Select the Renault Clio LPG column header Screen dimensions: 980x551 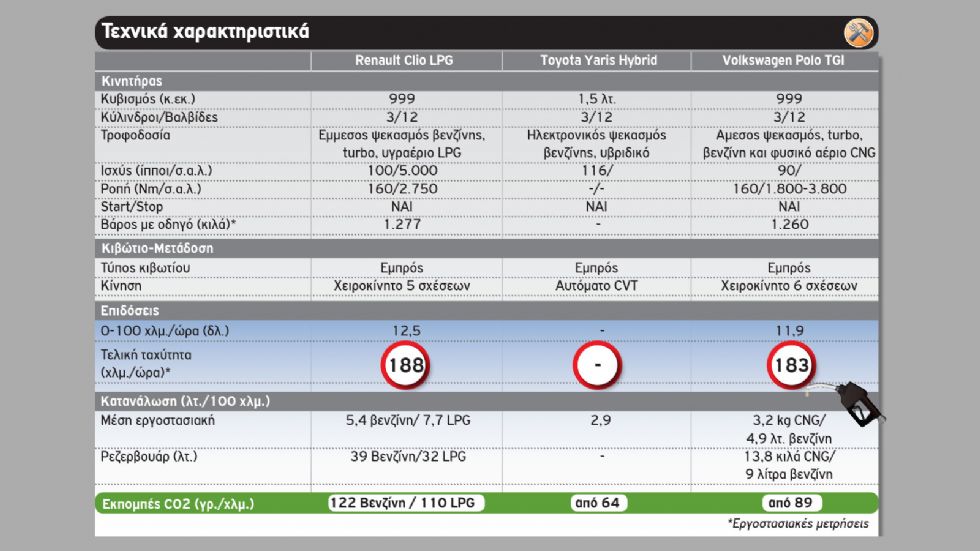pos(404,61)
